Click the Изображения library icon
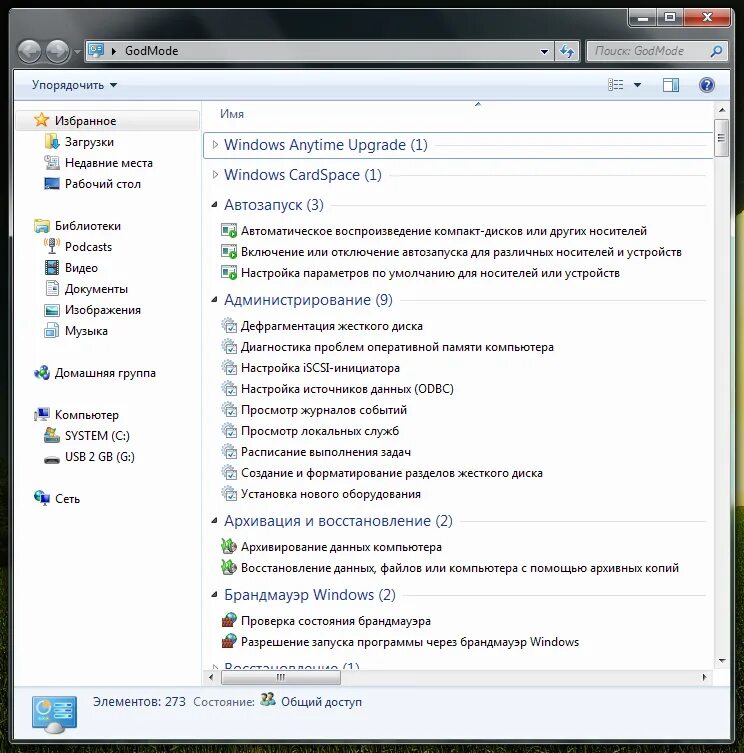744x753 pixels. point(52,310)
